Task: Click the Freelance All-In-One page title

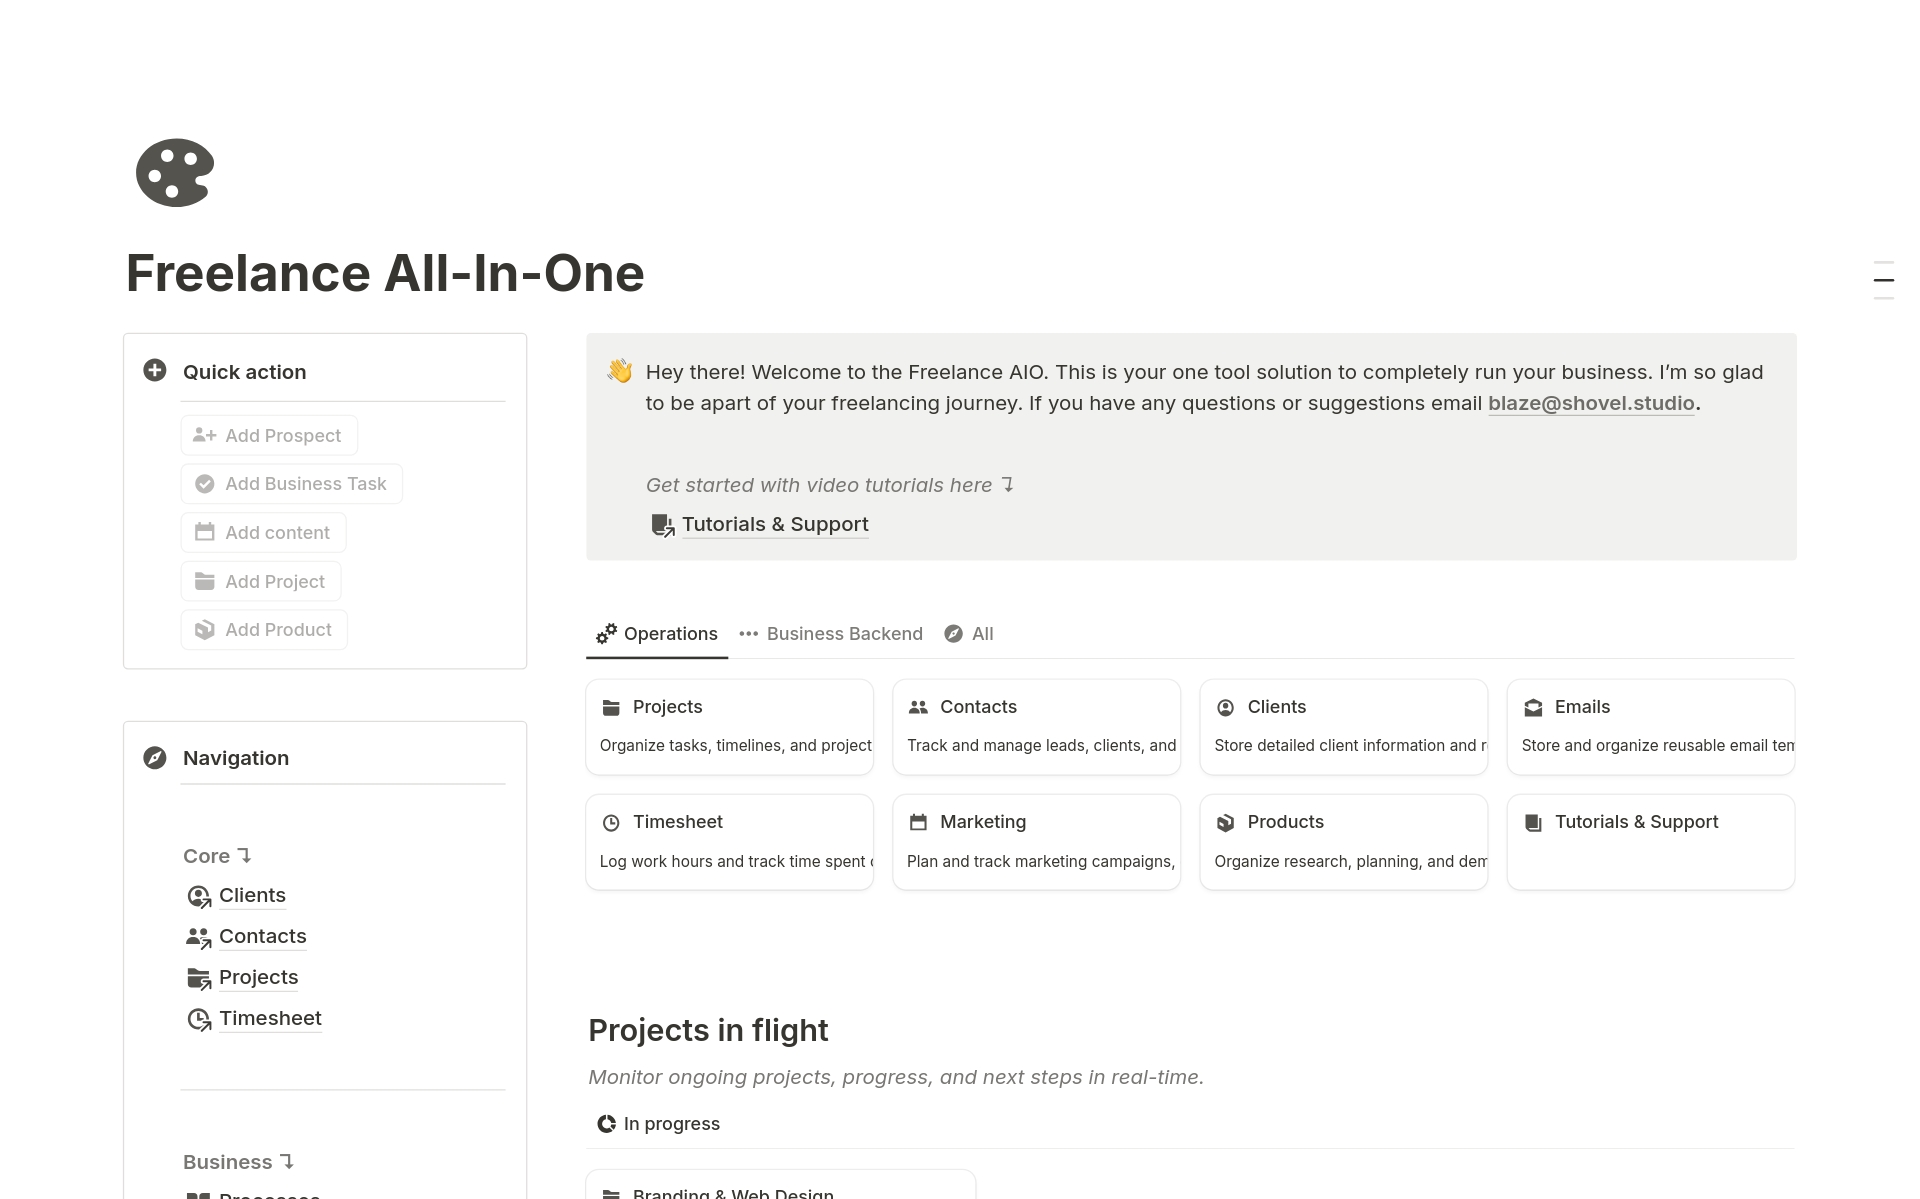Action: click(385, 273)
